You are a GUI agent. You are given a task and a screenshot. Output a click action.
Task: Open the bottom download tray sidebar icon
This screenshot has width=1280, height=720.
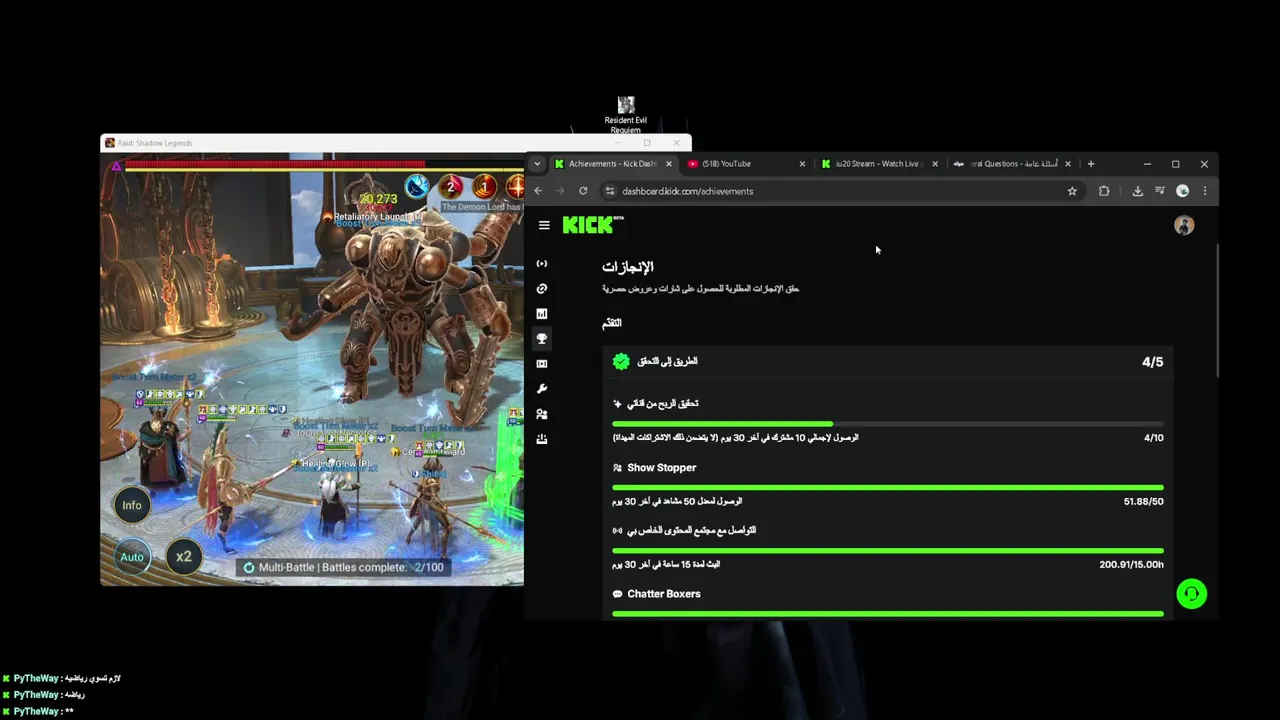(x=542, y=439)
